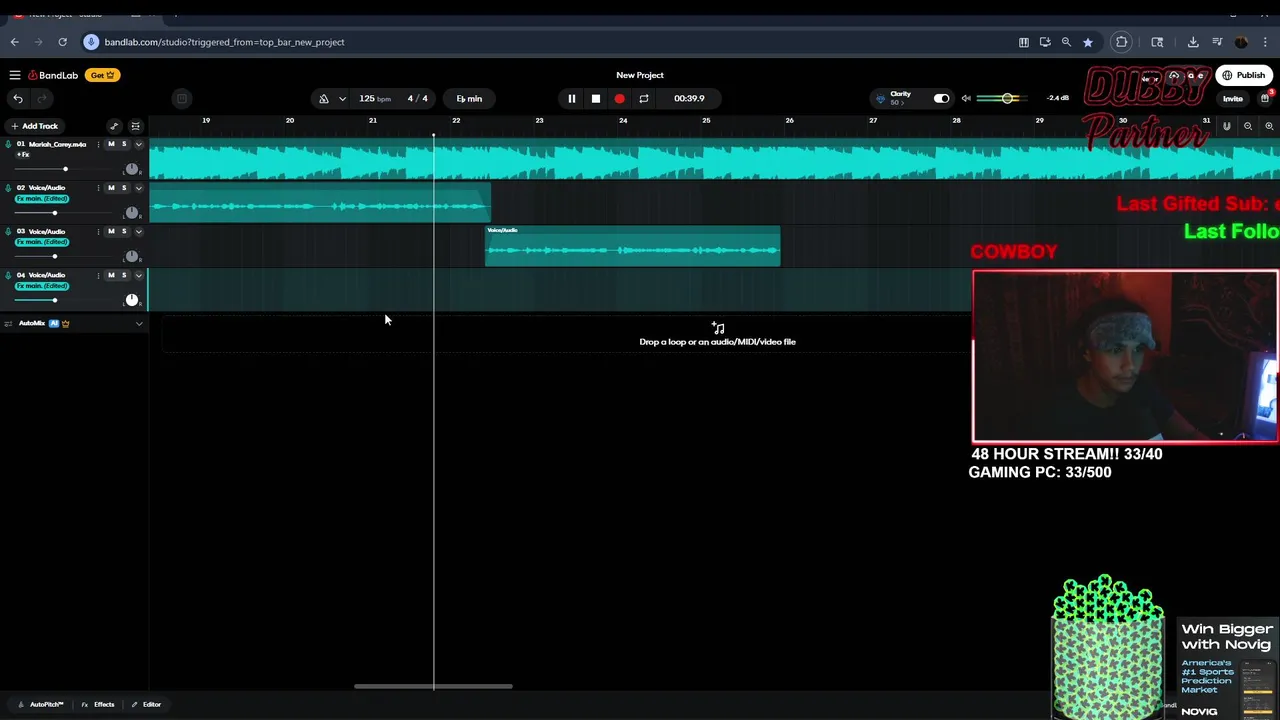The height and width of the screenshot is (720, 1280).
Task: Click the 00:39.9 time display
Action: [689, 98]
